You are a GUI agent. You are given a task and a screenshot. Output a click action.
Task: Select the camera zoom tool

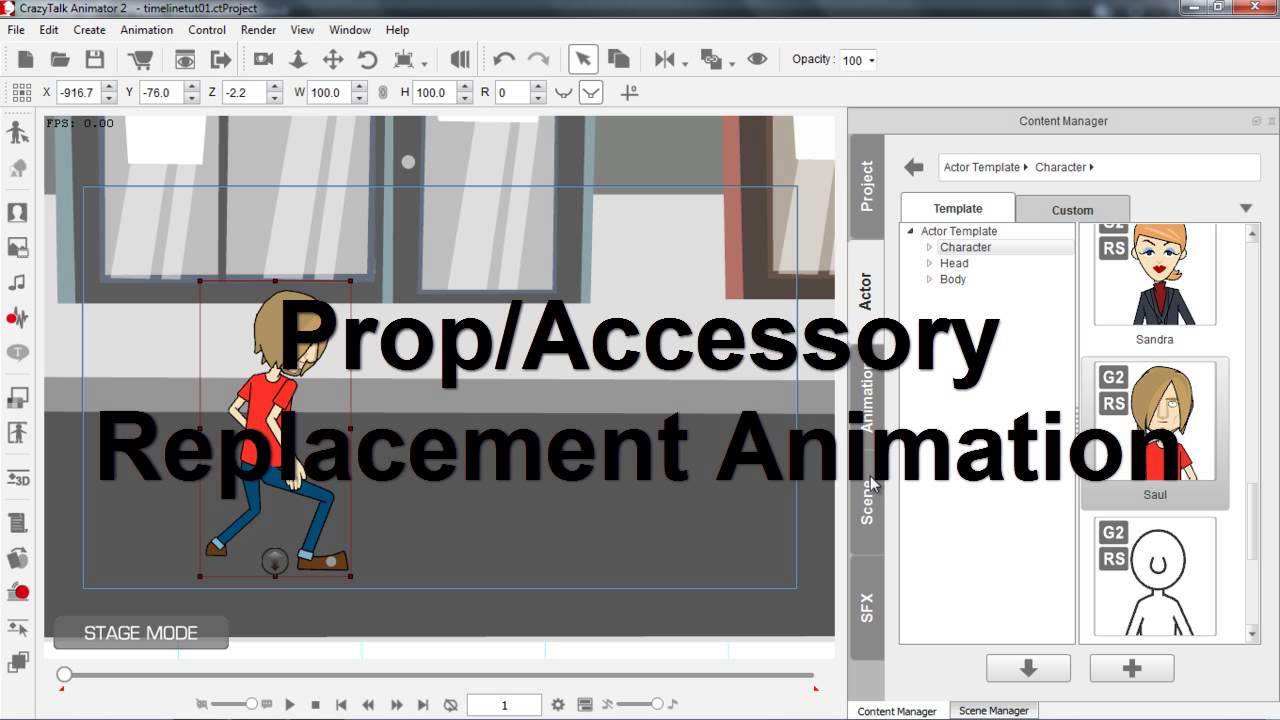point(298,60)
